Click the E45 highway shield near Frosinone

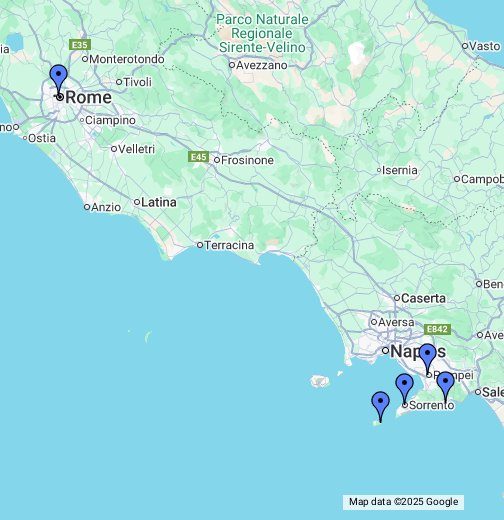pos(198,157)
